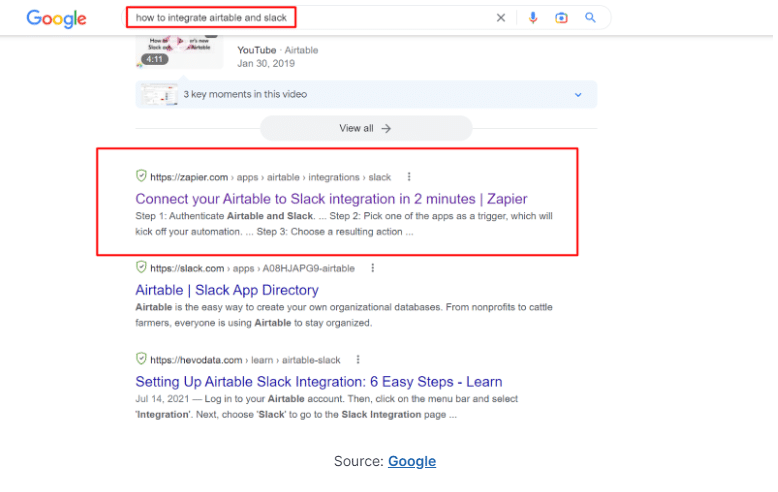Open the three-dot menu for the zapier.com result

[x=409, y=177]
